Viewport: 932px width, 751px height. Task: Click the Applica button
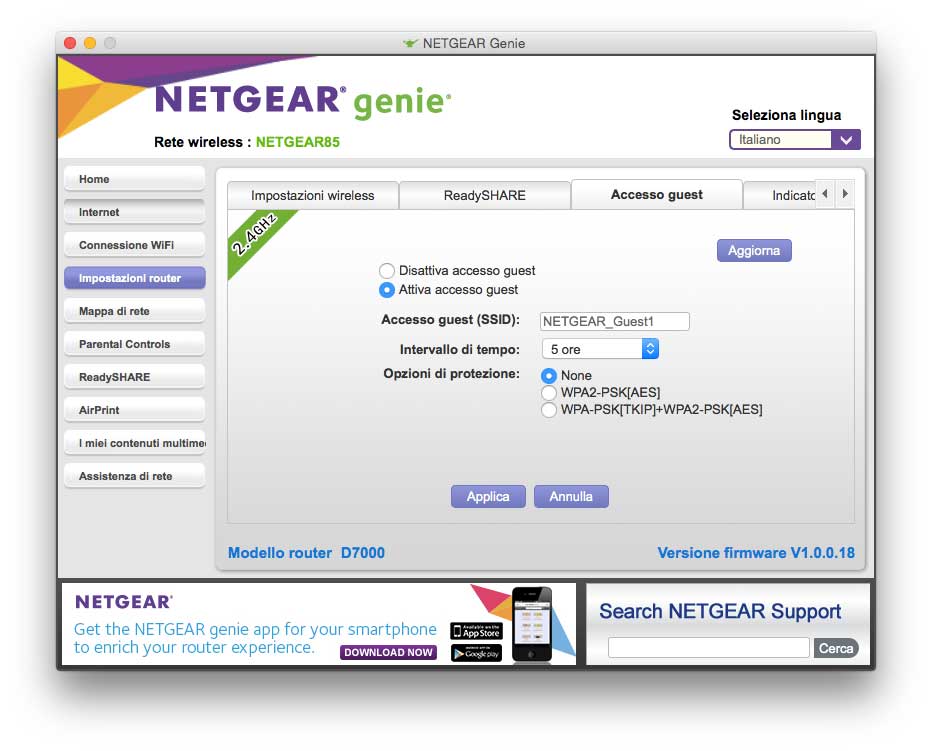pos(488,497)
